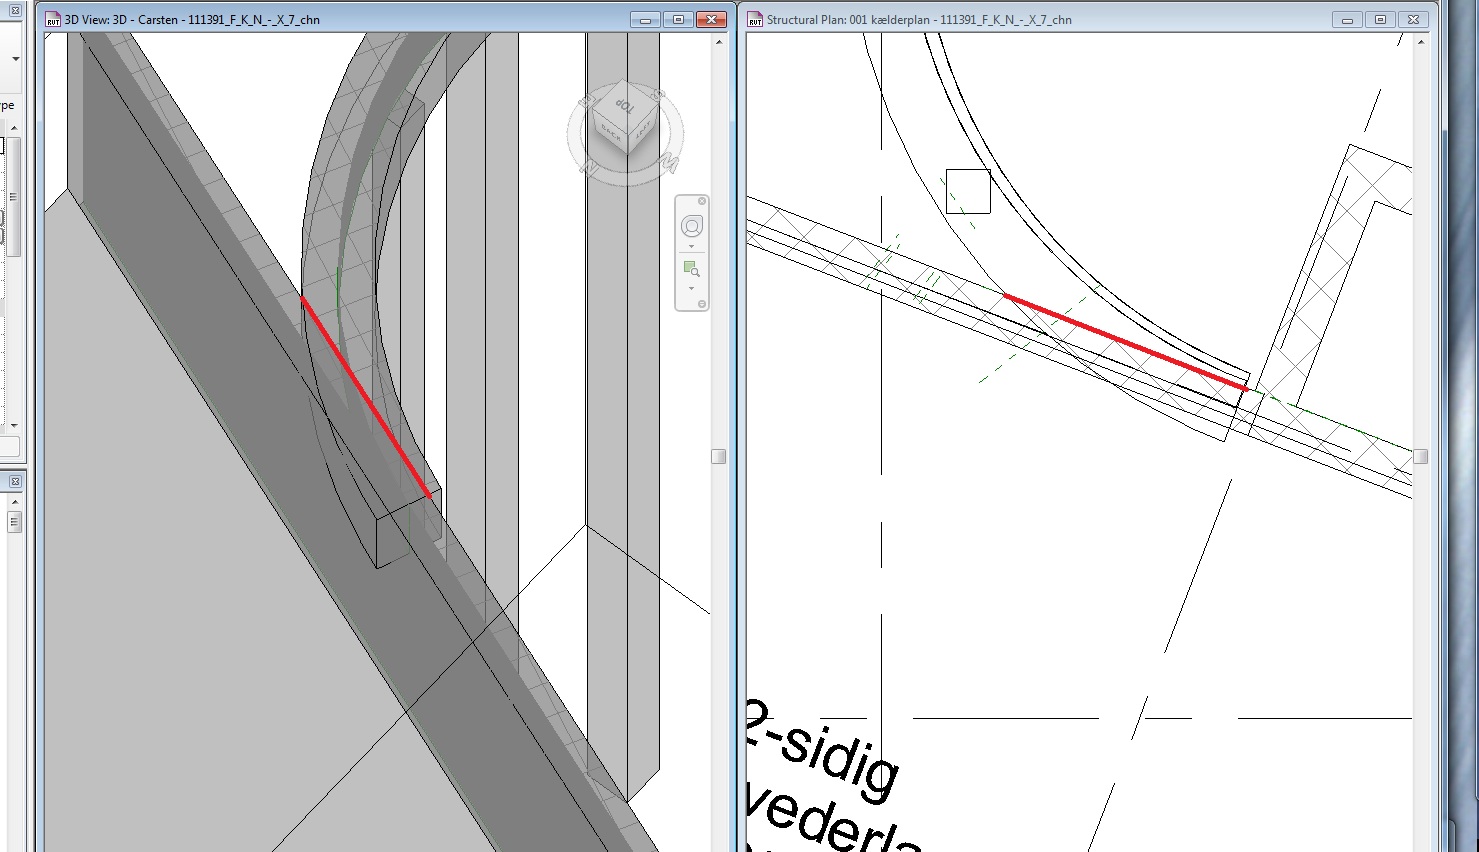Click the upper left panel scroll up arrow
The width and height of the screenshot is (1479, 852).
click(x=14, y=128)
